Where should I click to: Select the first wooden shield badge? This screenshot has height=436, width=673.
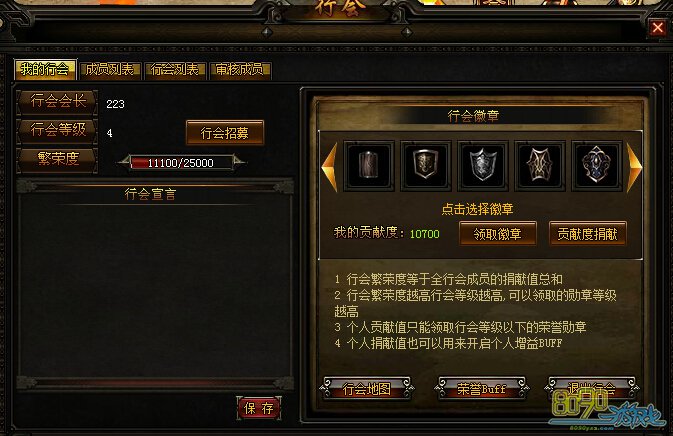[369, 165]
